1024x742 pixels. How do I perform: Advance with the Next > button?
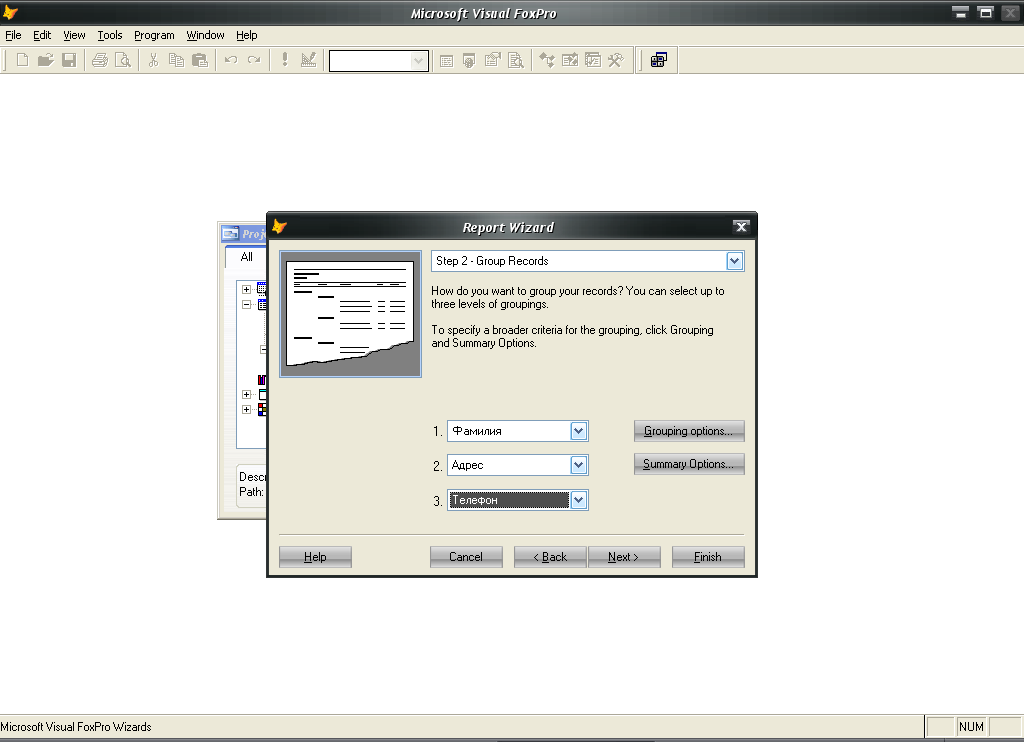pyautogui.click(x=624, y=557)
